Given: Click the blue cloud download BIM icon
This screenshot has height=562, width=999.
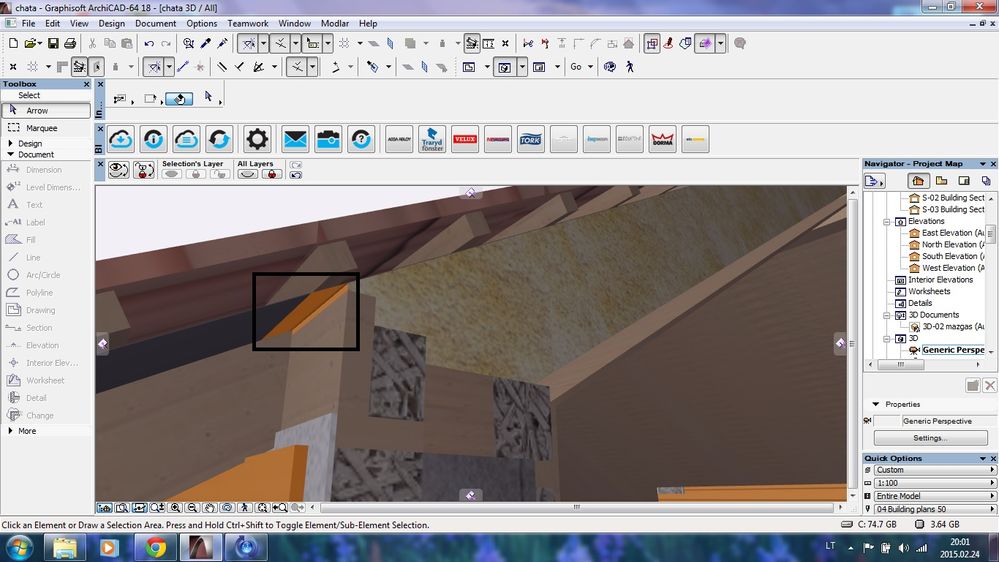Looking at the screenshot, I should tap(121, 139).
